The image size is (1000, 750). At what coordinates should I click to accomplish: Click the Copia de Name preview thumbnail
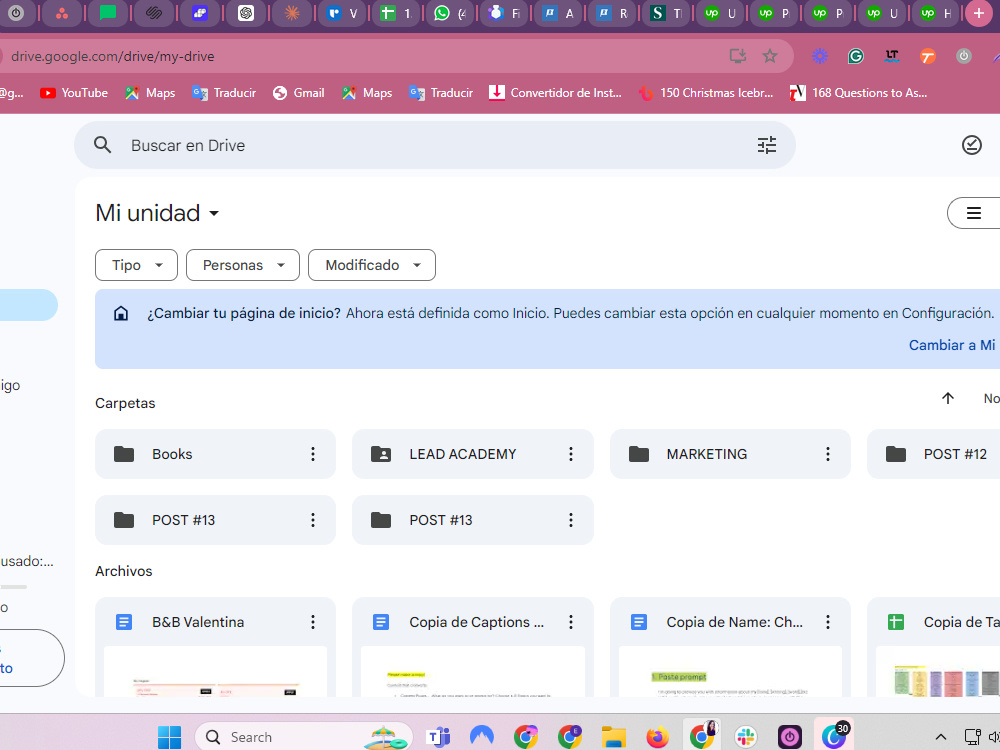730,672
